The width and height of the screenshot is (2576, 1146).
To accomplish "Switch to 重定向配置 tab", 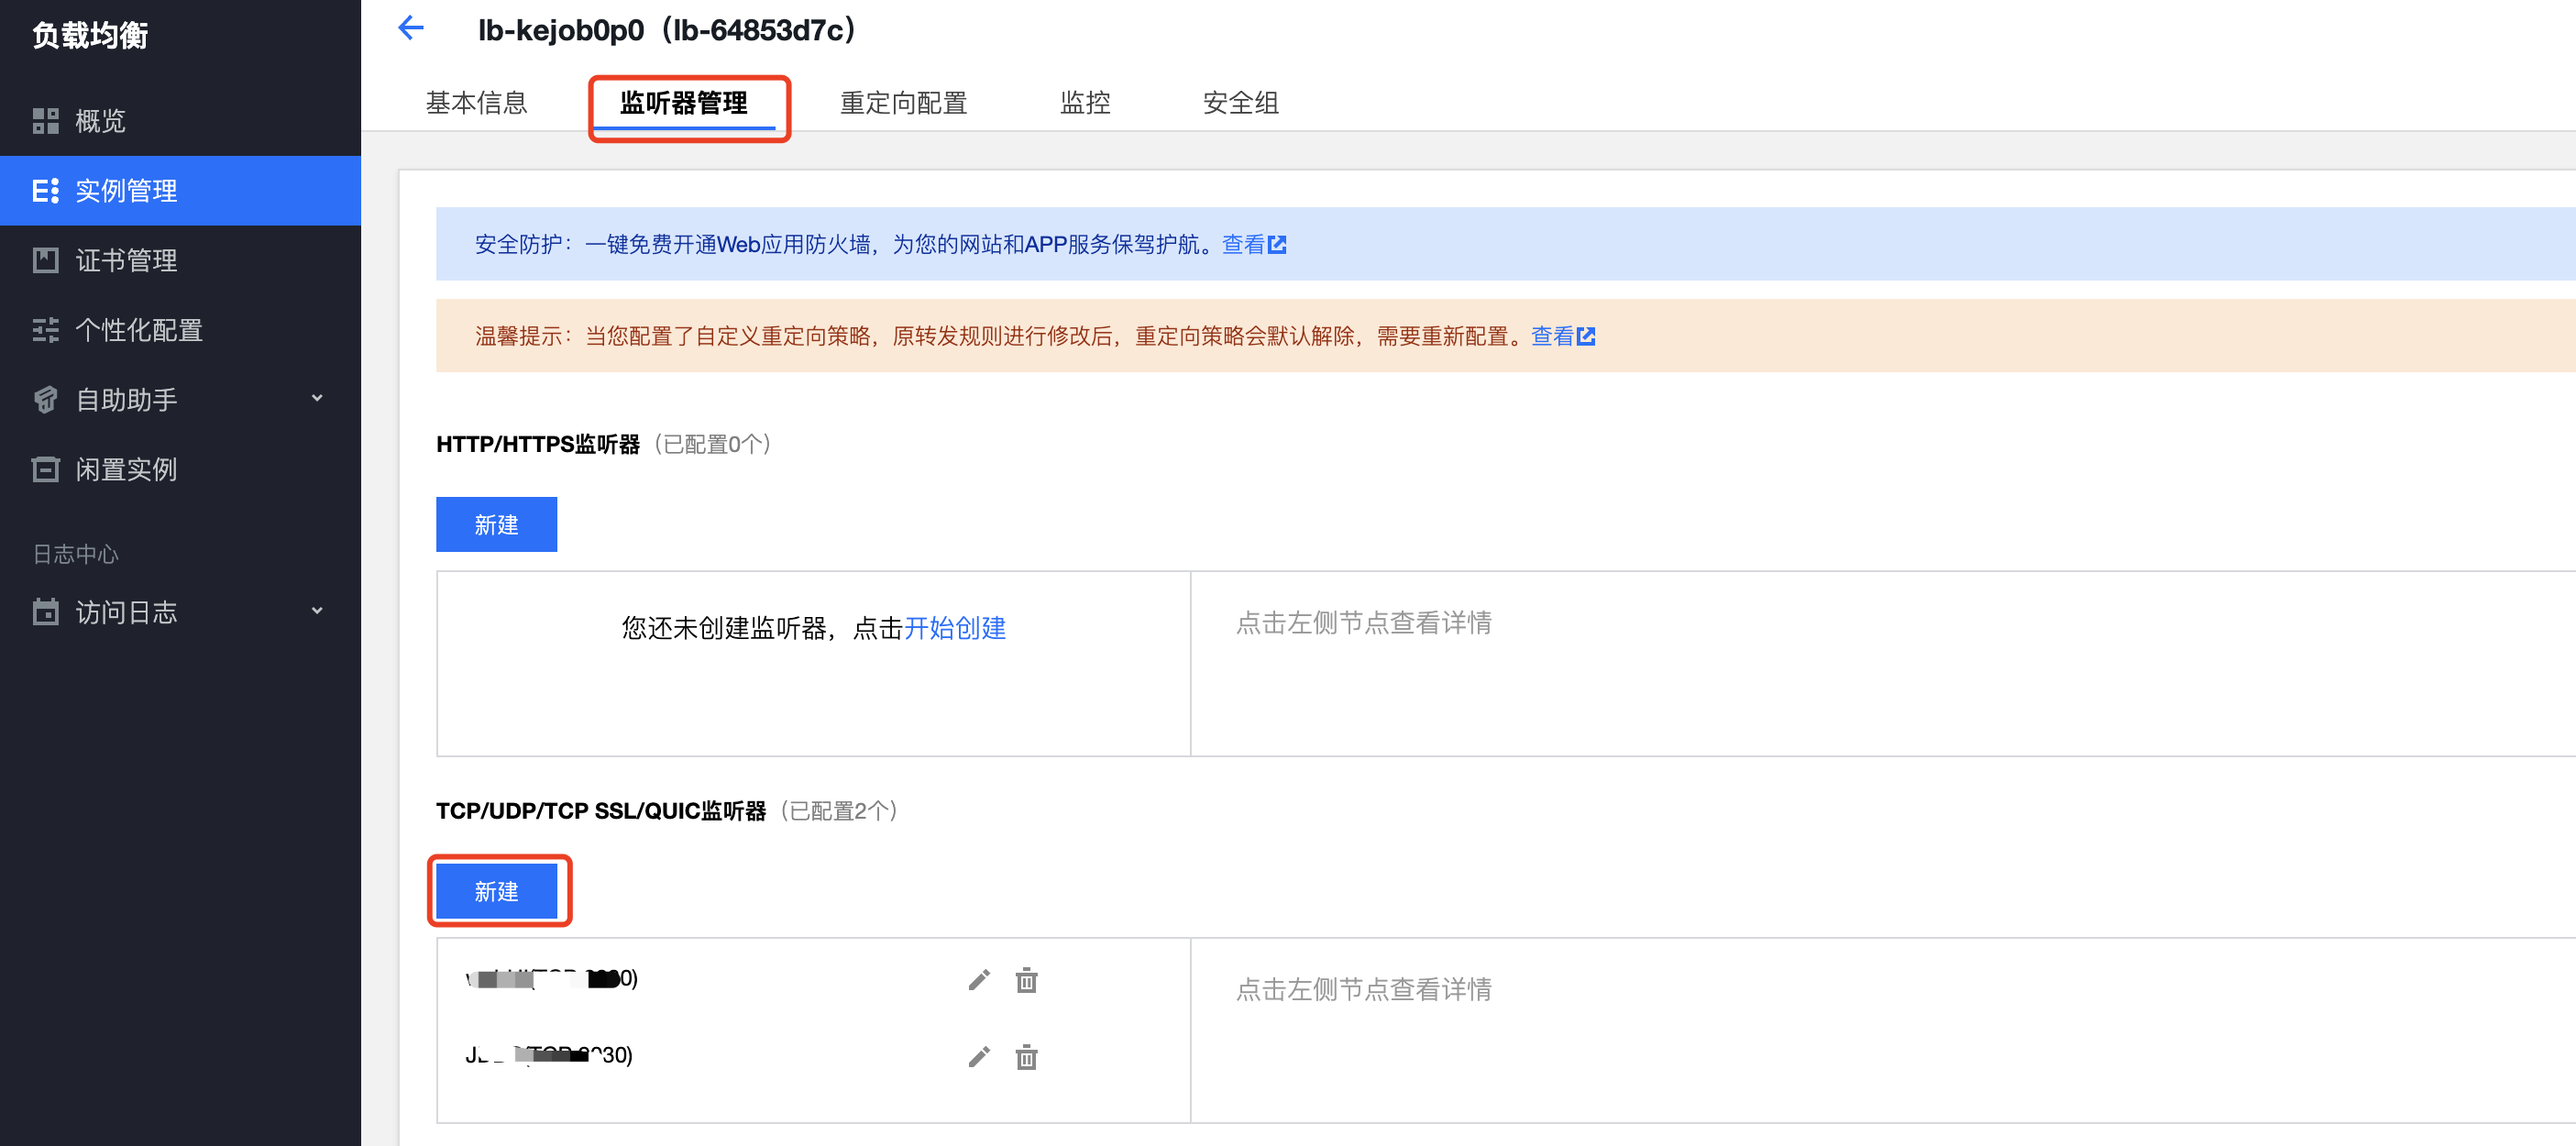I will click(x=903, y=103).
